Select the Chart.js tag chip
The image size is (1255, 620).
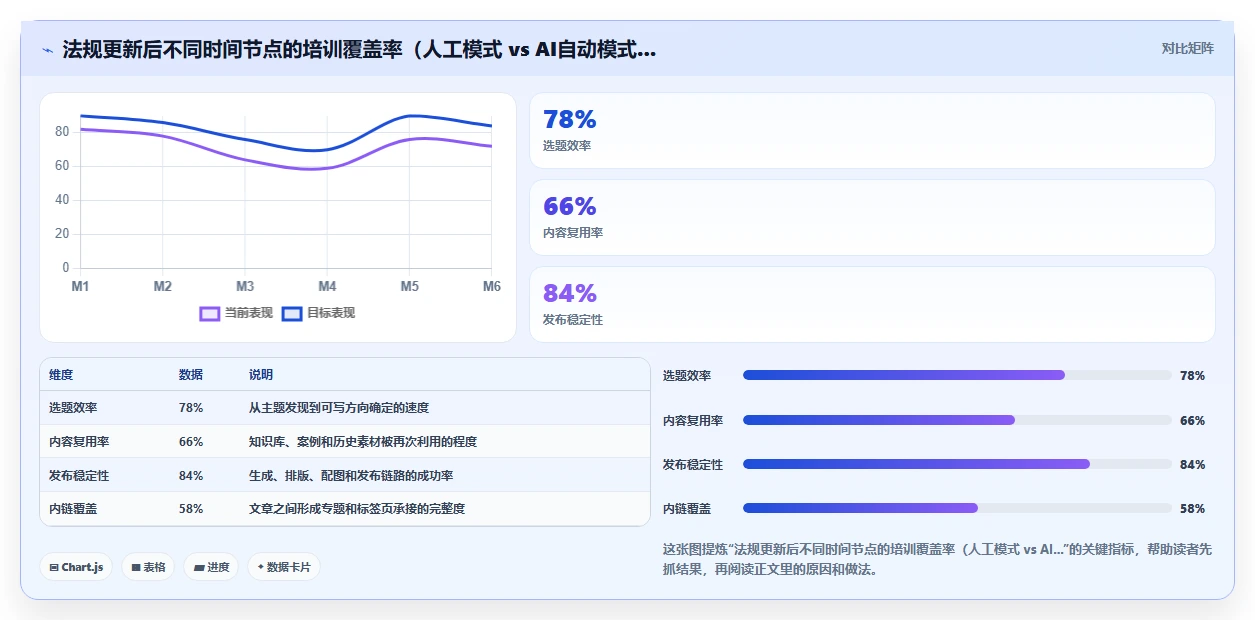[76, 567]
